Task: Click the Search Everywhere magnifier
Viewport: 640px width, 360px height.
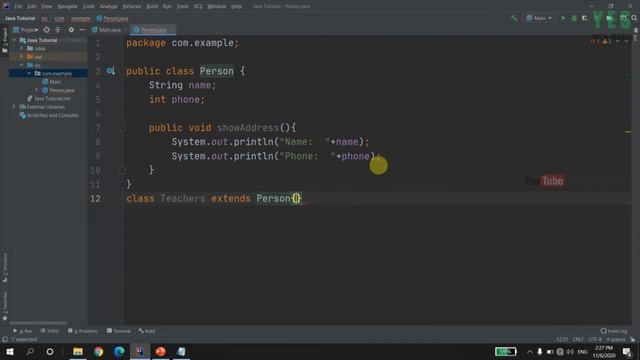Action: (634, 18)
